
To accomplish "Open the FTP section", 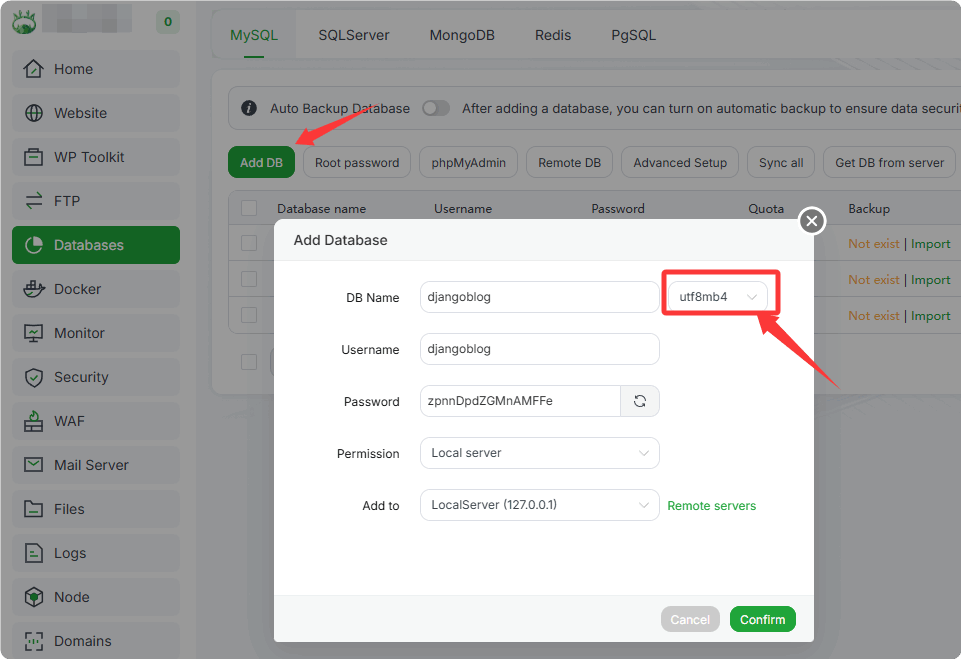I will [x=96, y=201].
